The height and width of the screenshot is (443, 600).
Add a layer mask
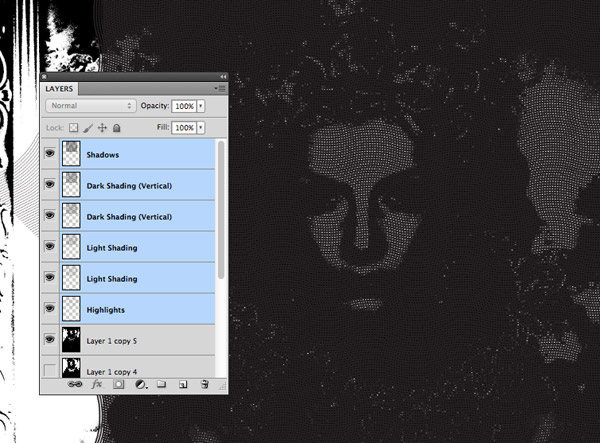(x=118, y=384)
